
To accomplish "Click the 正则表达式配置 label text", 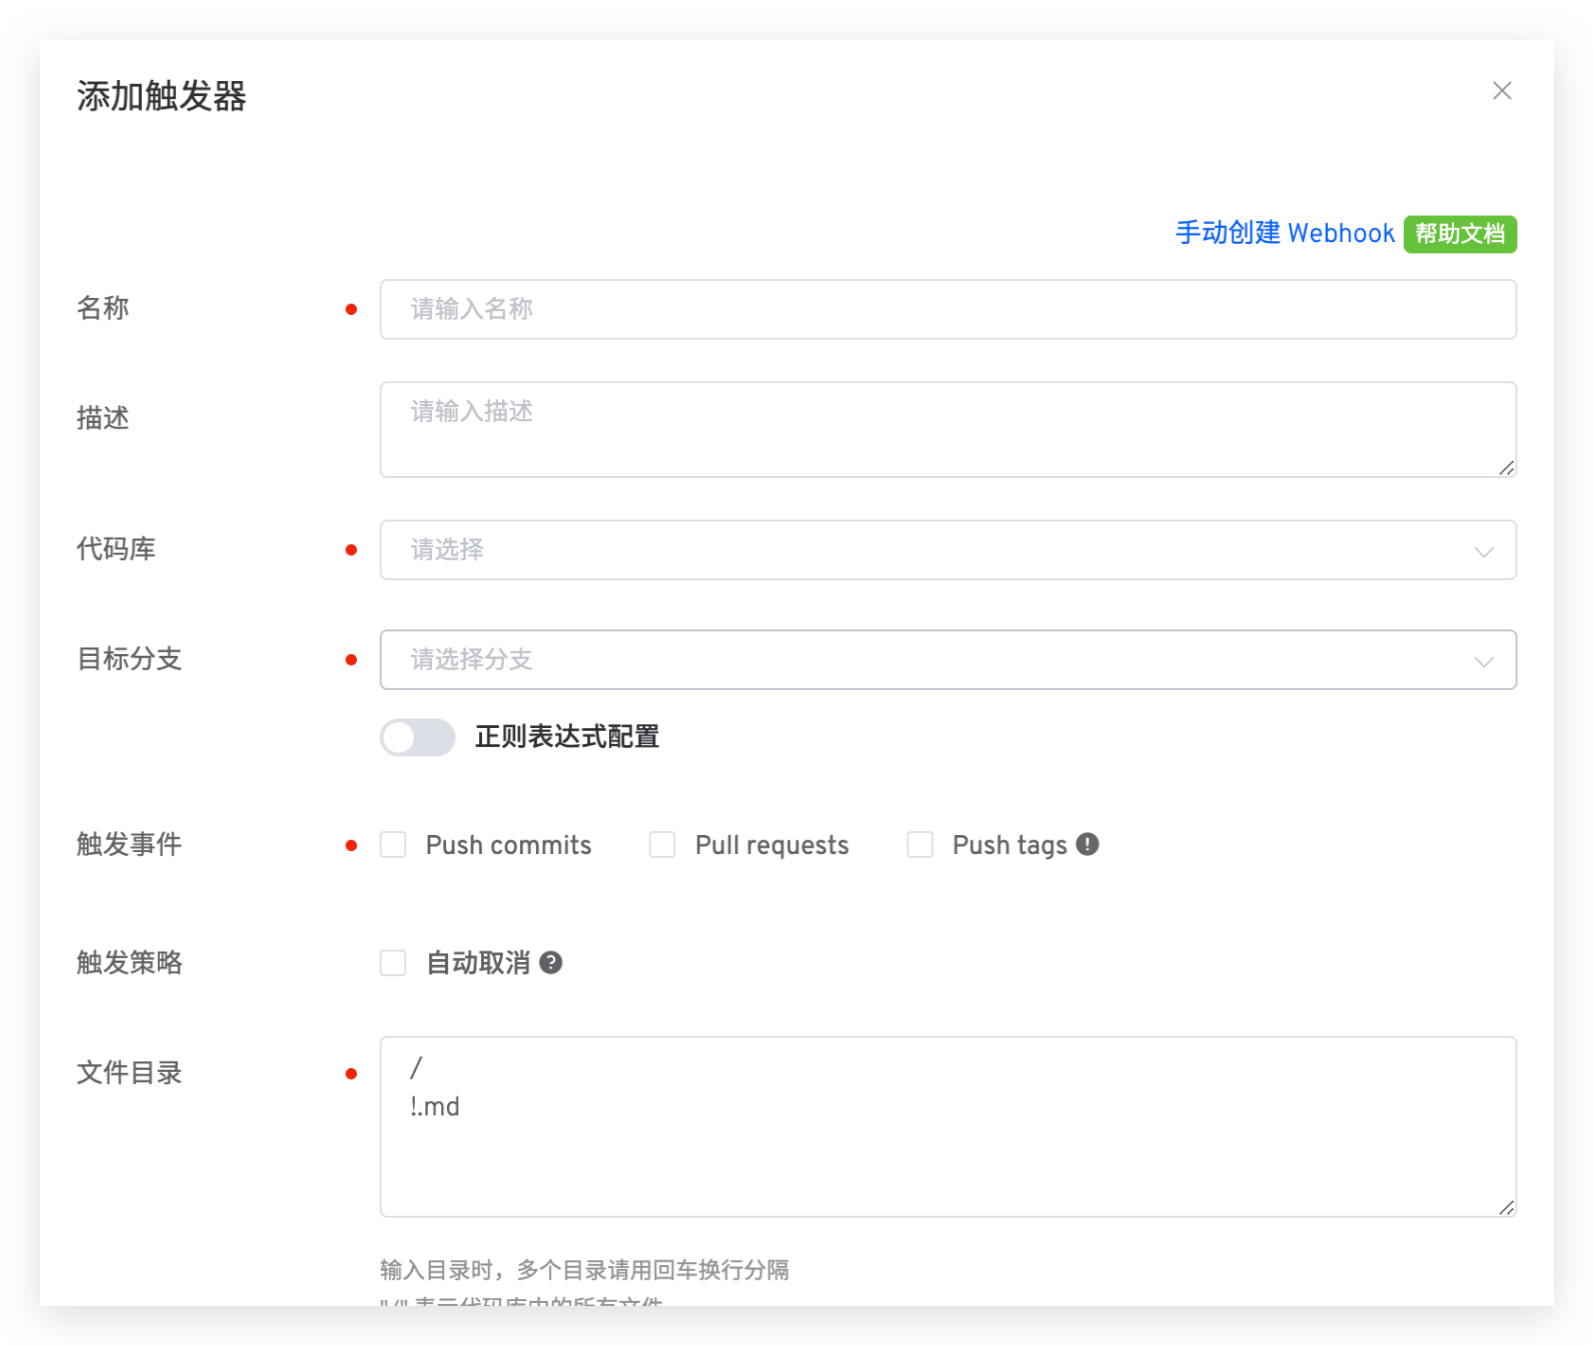I will (567, 737).
